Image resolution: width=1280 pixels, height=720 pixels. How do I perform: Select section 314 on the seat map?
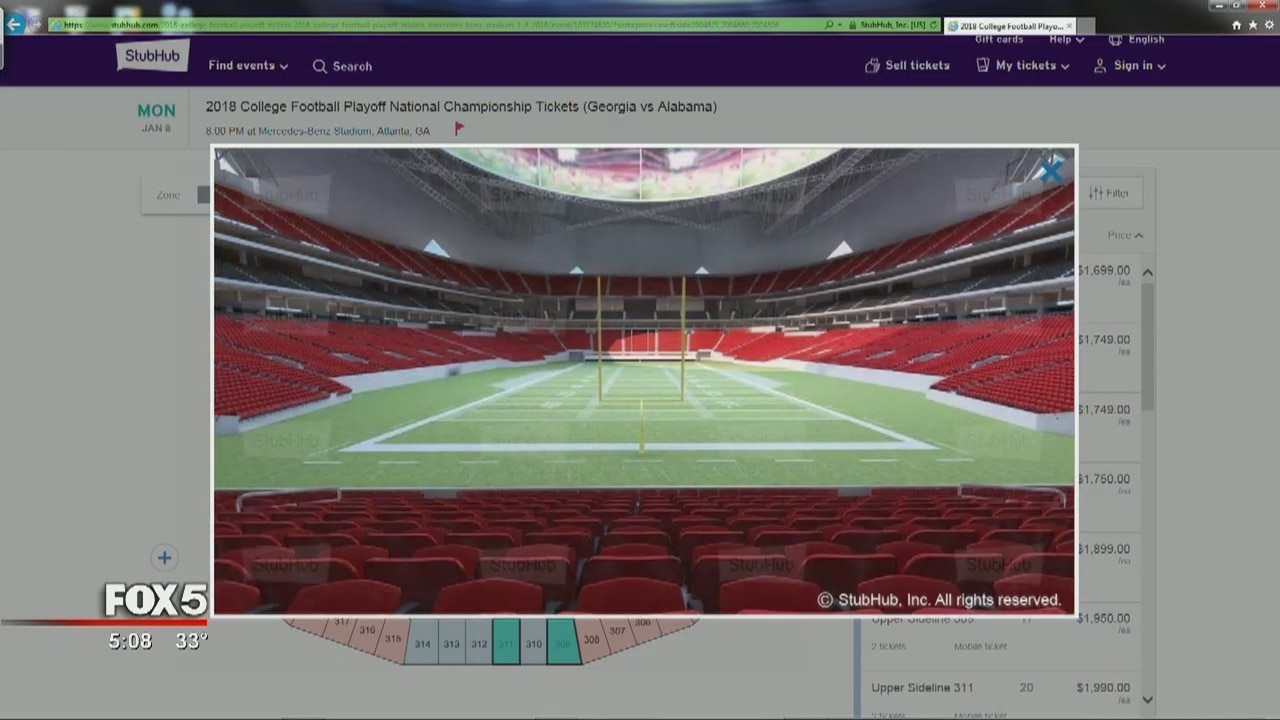click(423, 644)
